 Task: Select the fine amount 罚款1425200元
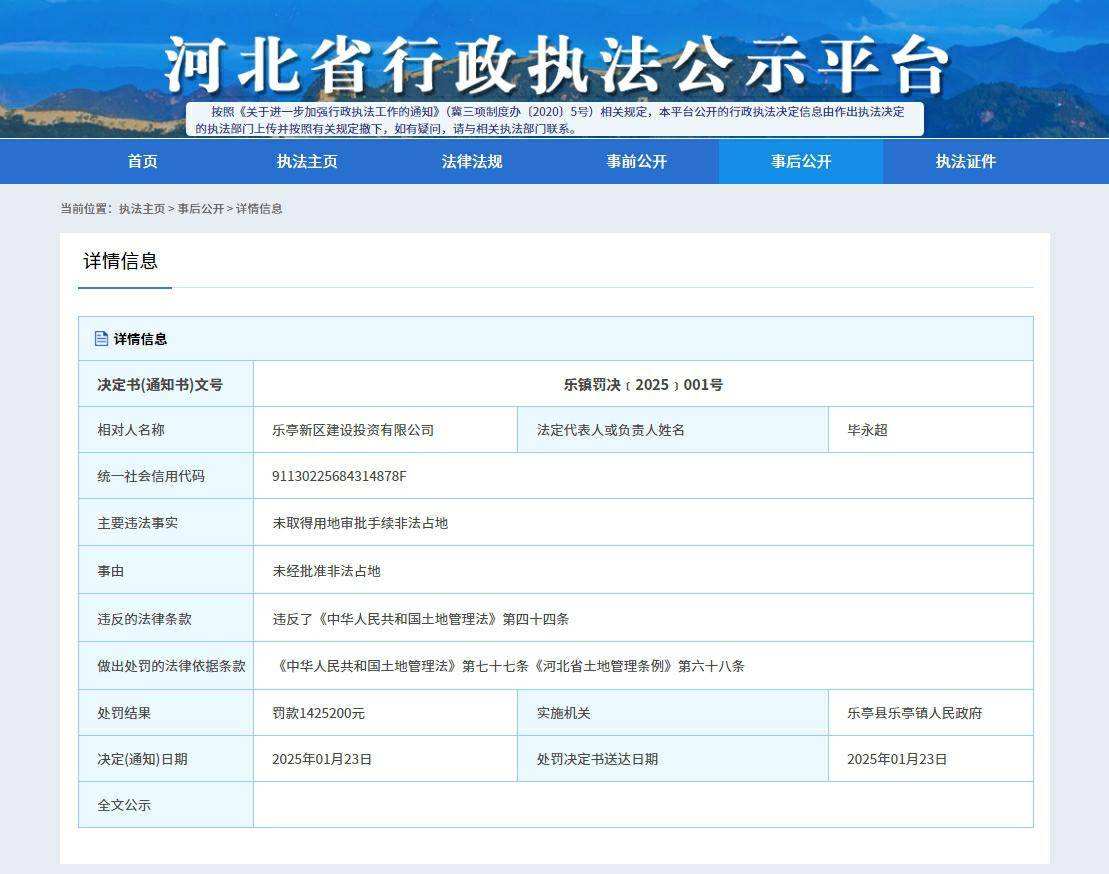(318, 713)
